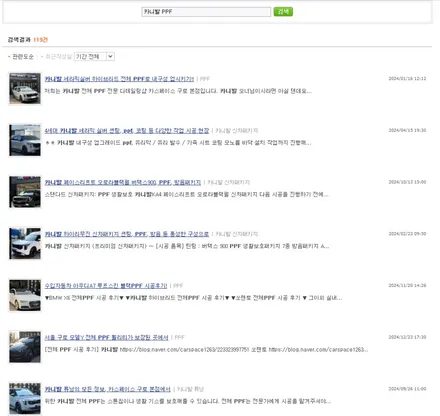Open second result title mentioning ppf 코팅
This screenshot has width=440, height=416.
127,131
